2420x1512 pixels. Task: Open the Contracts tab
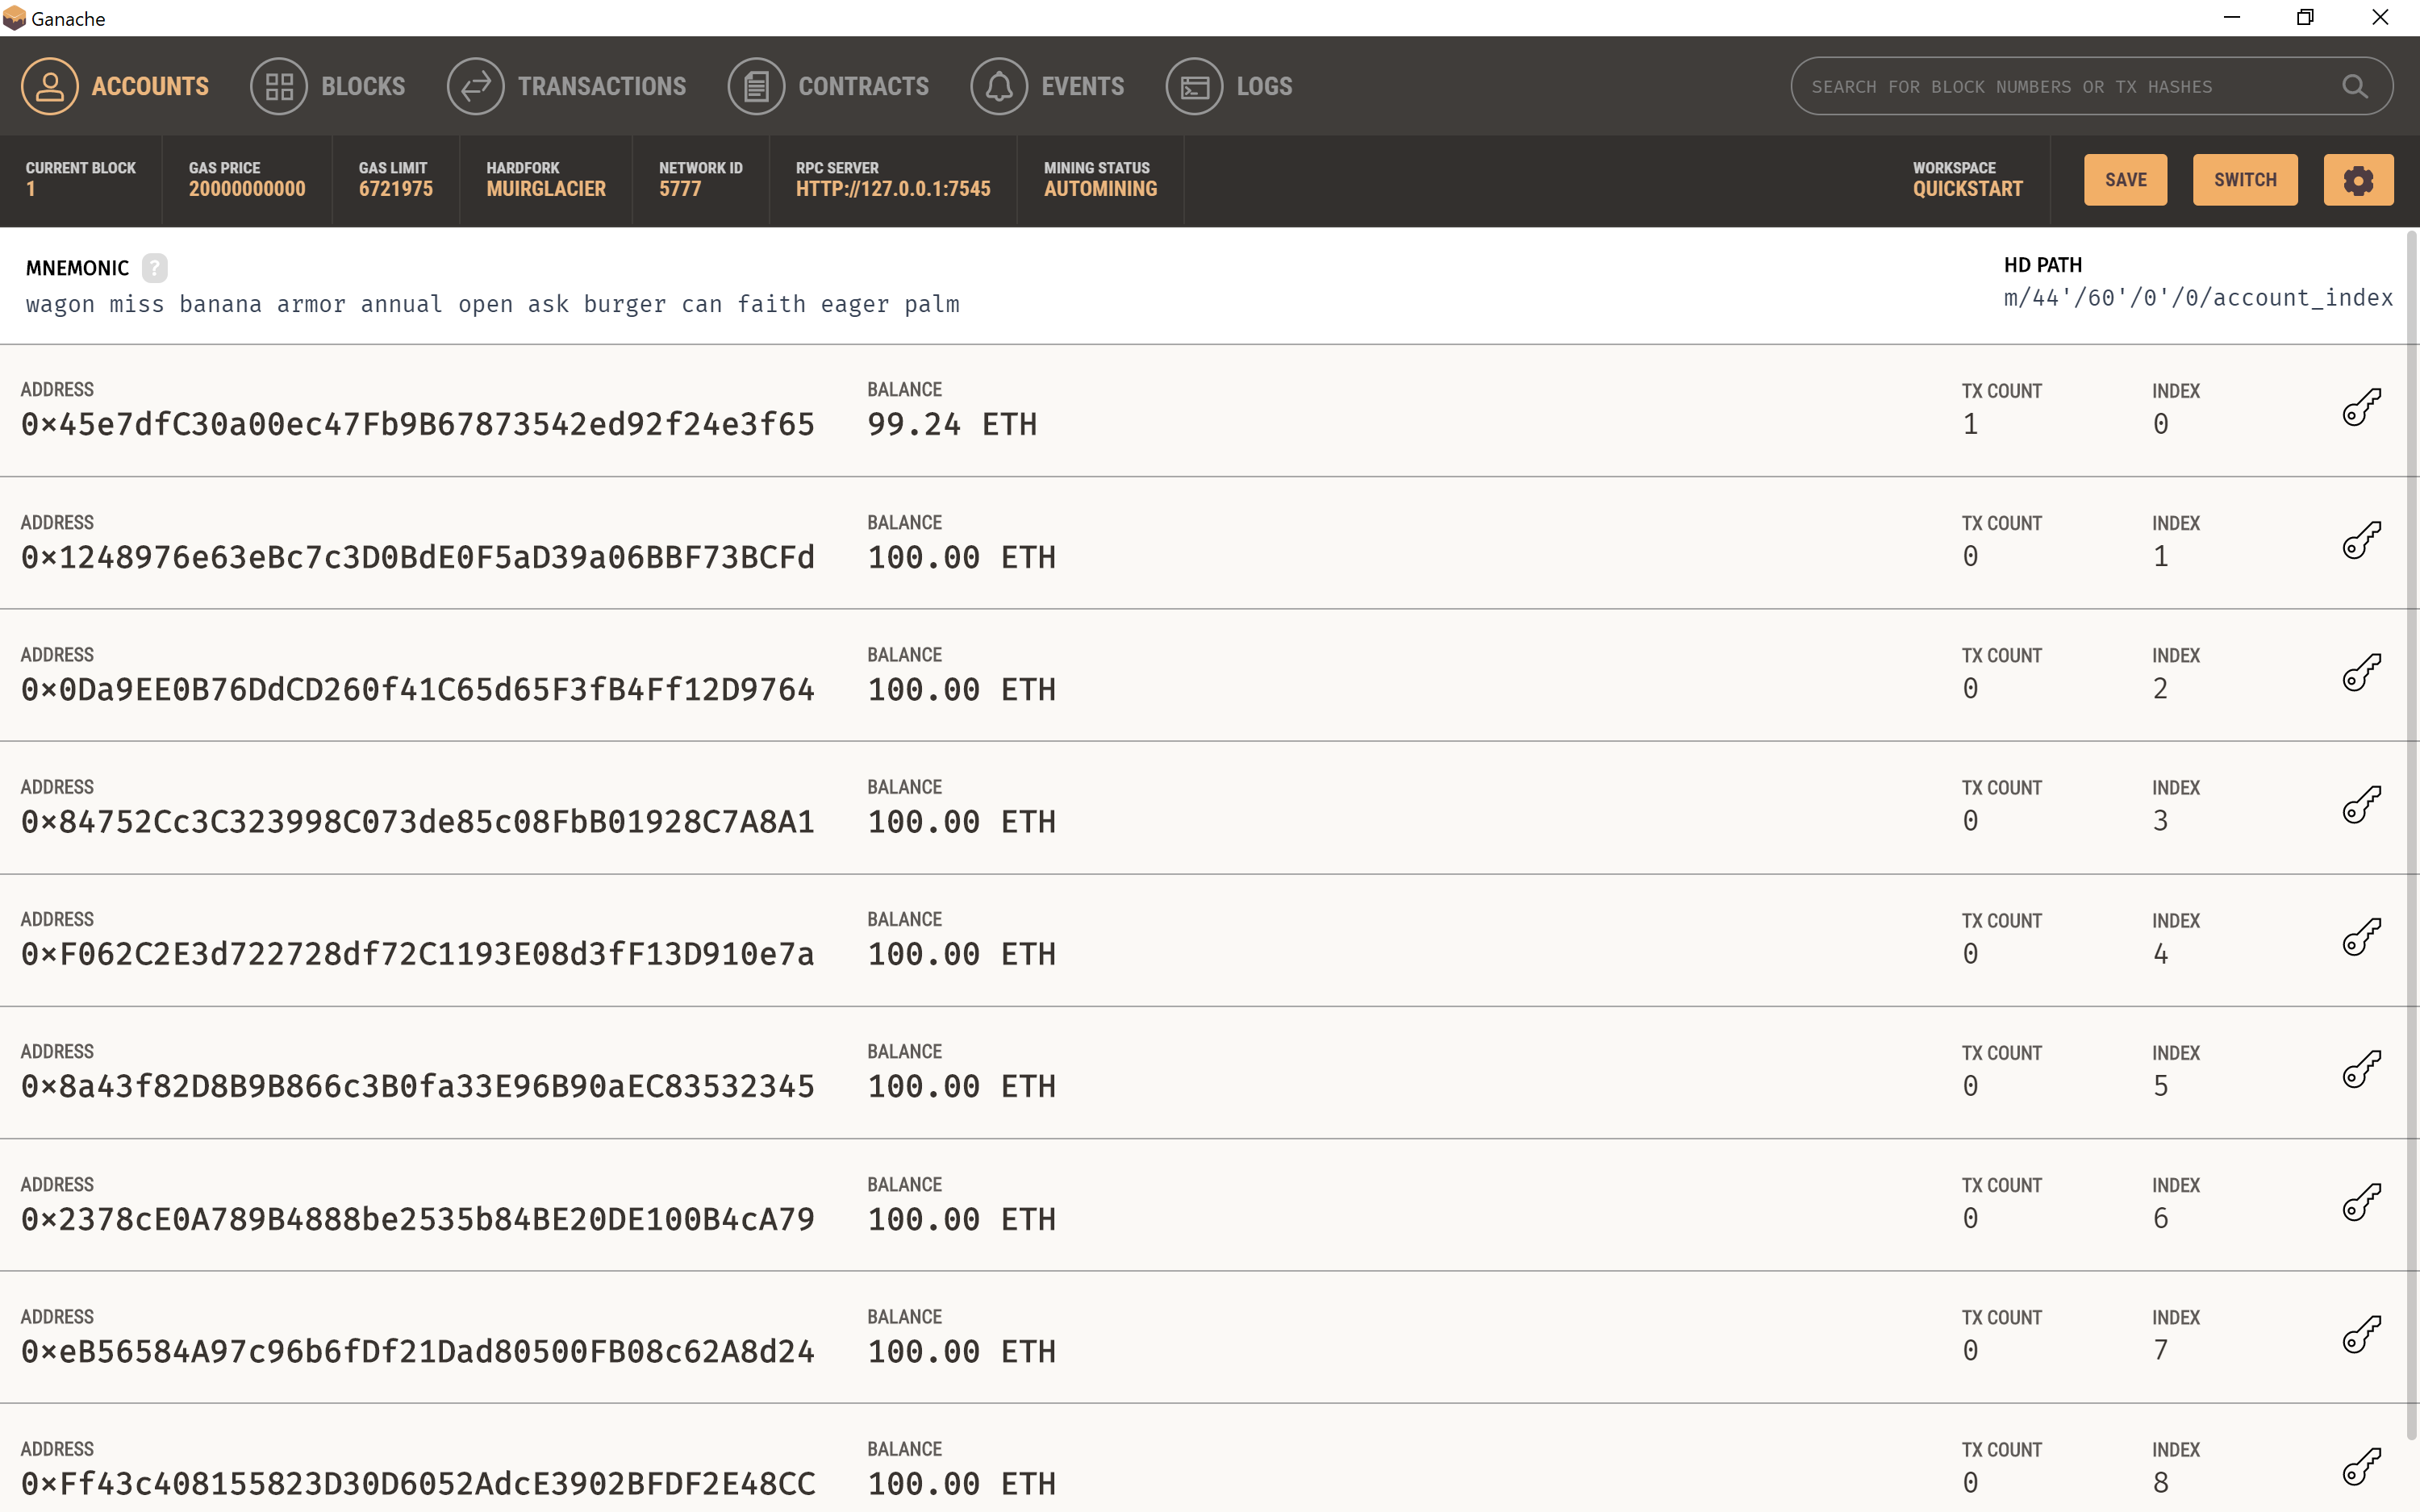(829, 86)
